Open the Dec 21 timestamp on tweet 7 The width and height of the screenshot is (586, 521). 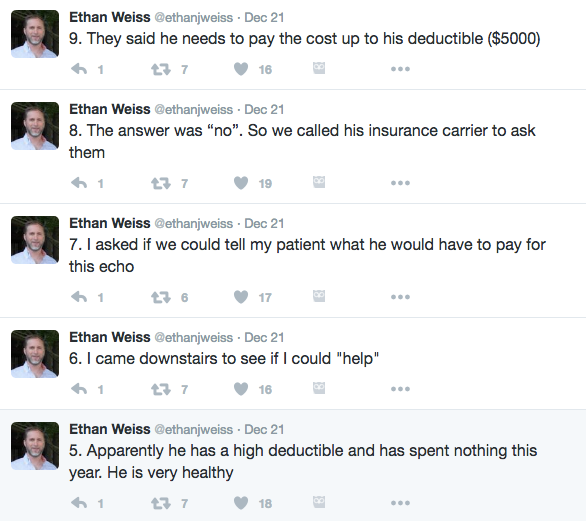(x=264, y=223)
